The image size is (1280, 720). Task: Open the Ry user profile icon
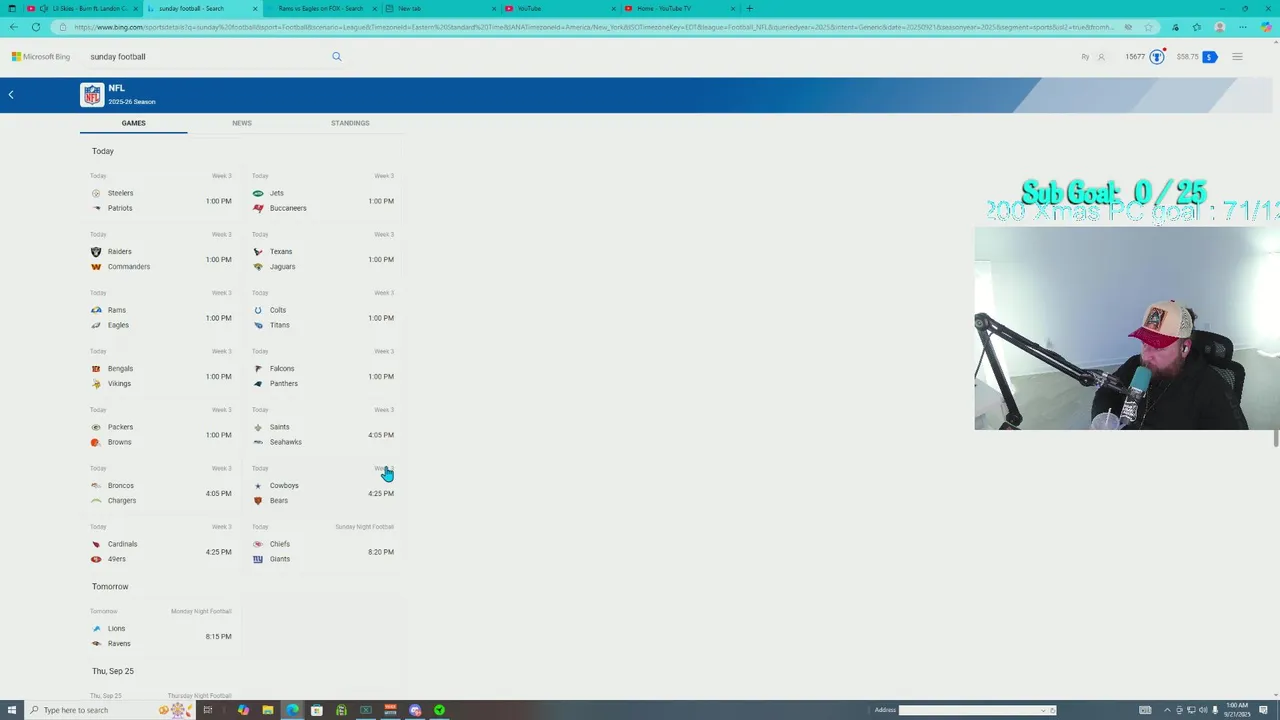pos(1101,57)
